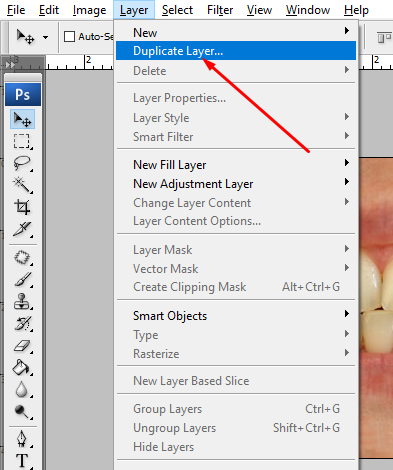393x470 pixels.
Task: Select the Blur tool
Action: [x=22, y=389]
